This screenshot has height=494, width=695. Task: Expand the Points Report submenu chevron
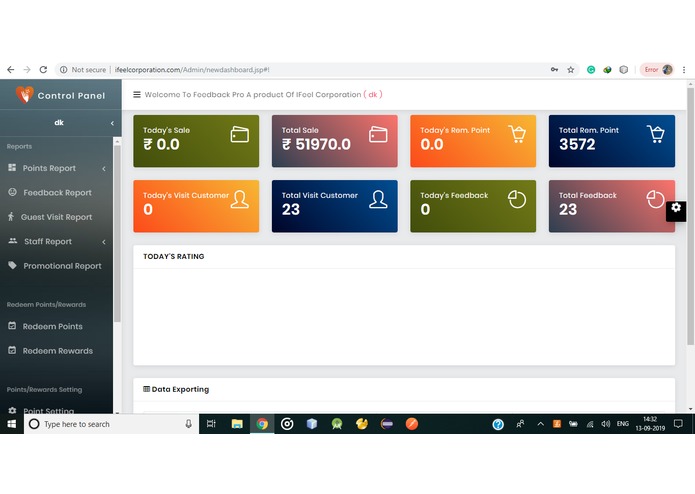[x=104, y=168]
